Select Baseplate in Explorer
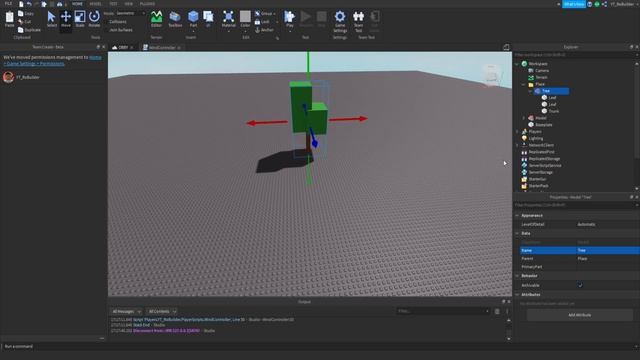This screenshot has height=360, width=640. coord(544,125)
